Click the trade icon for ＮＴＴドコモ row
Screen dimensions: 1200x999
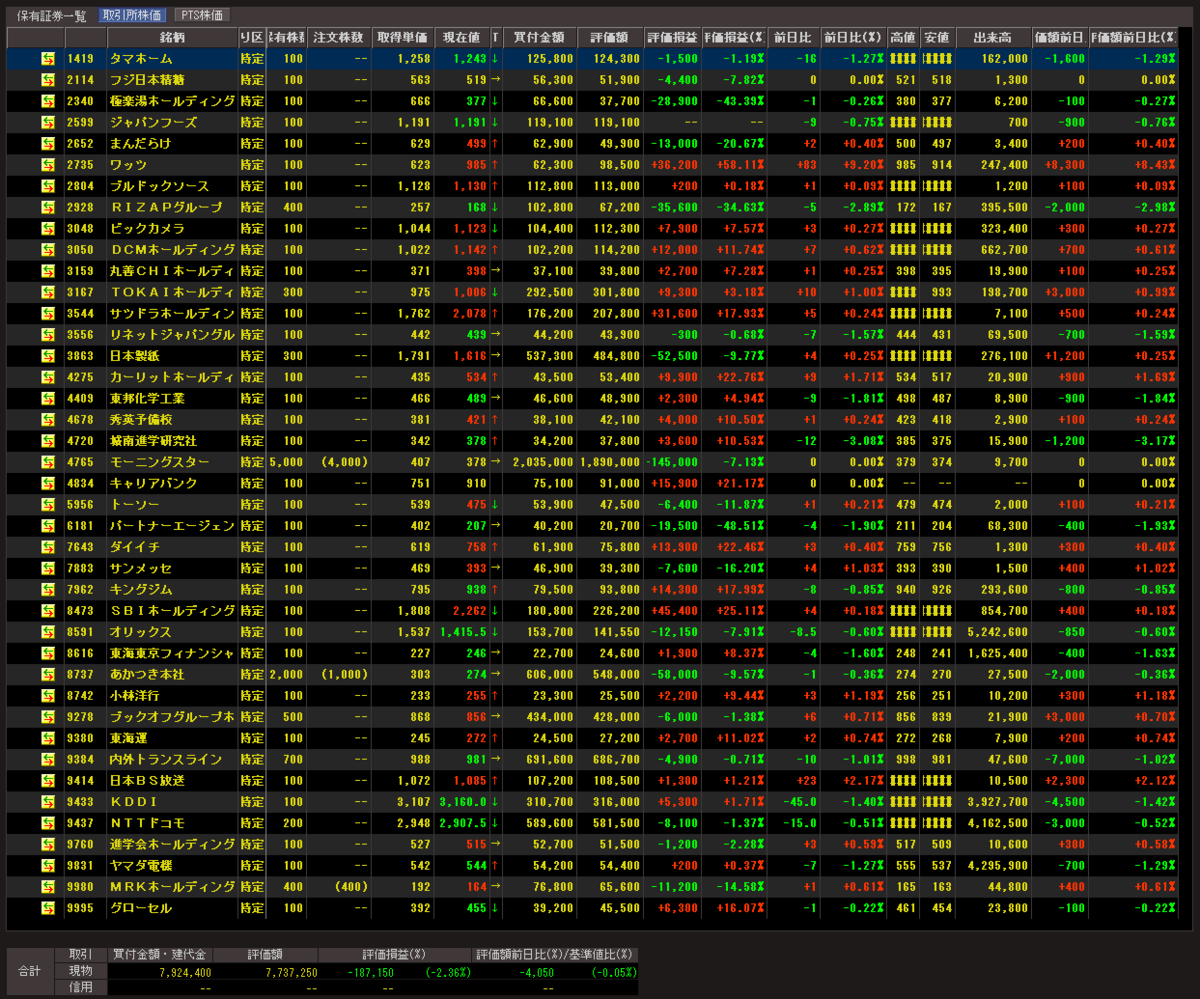pos(48,824)
